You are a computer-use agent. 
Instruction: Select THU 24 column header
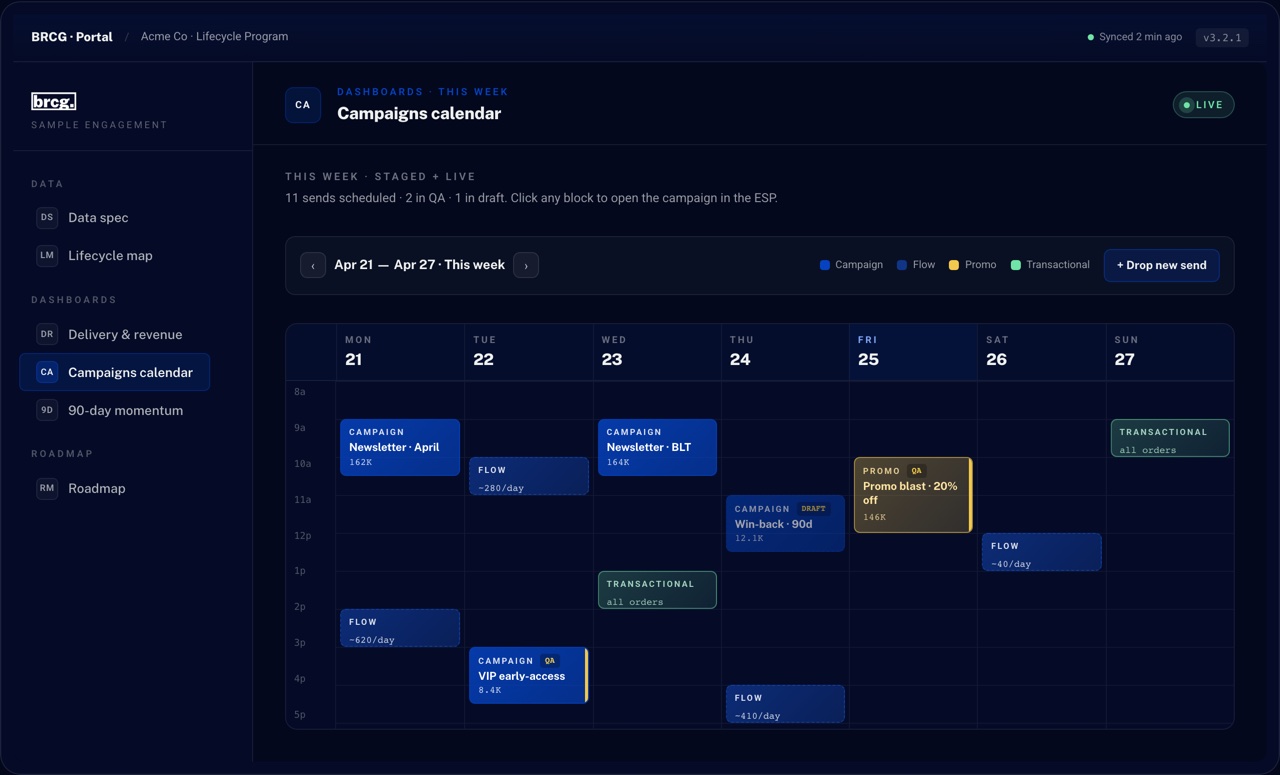tap(785, 352)
